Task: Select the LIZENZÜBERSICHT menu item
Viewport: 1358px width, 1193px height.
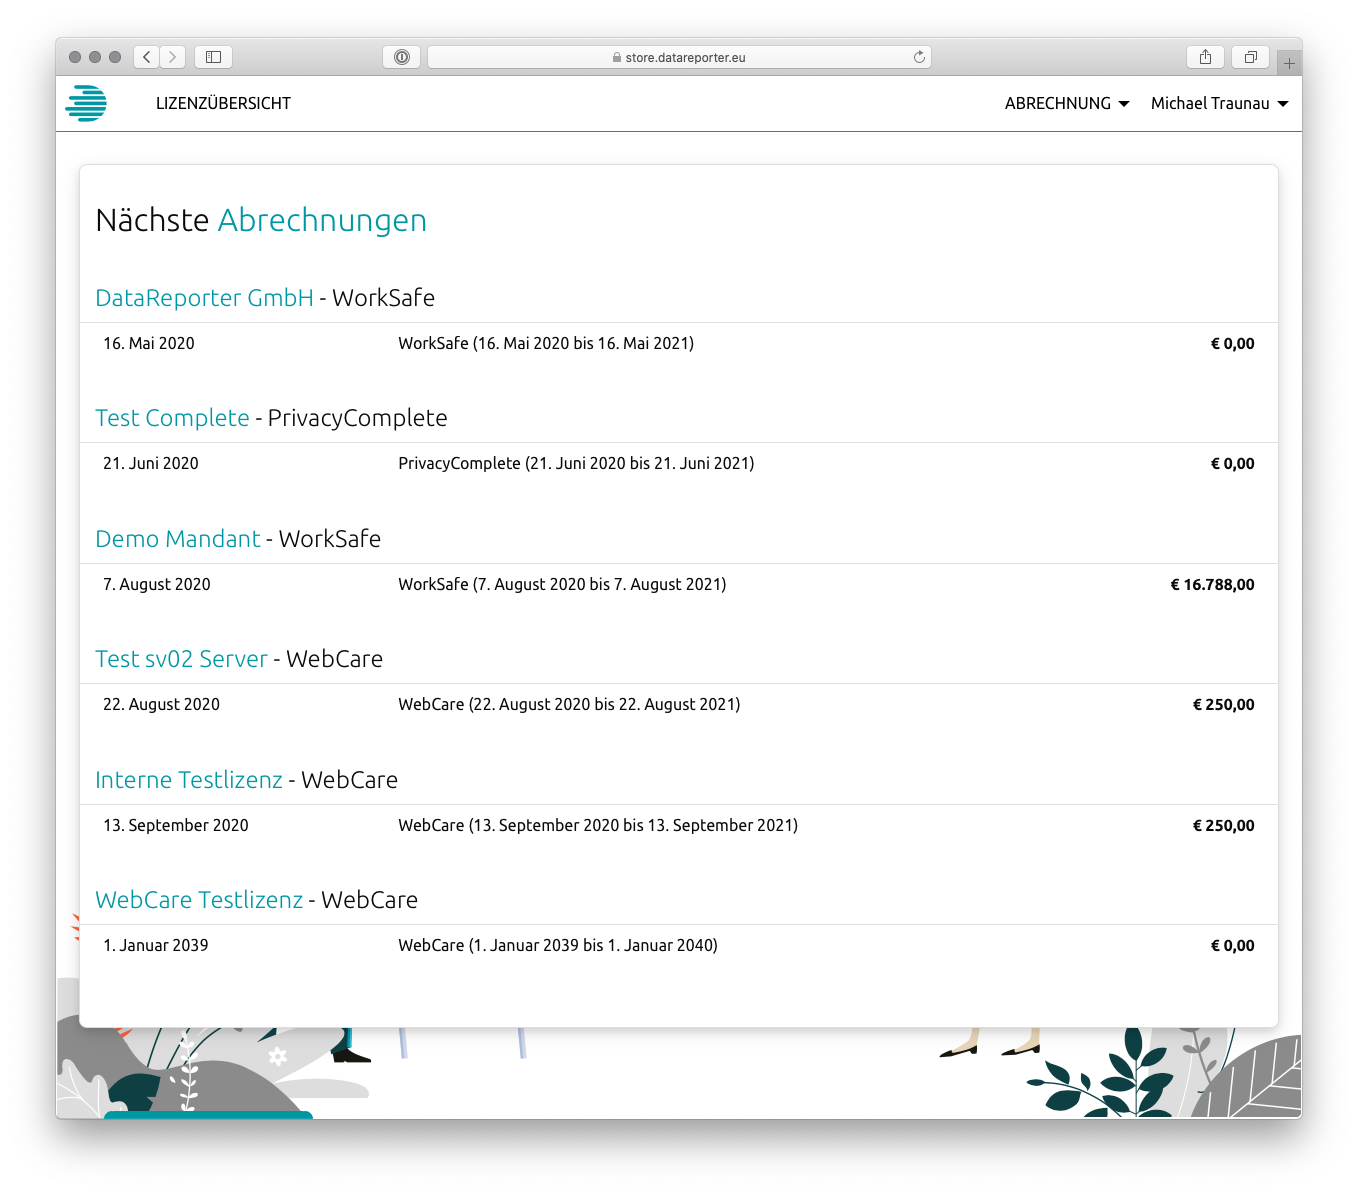Action: (x=223, y=103)
